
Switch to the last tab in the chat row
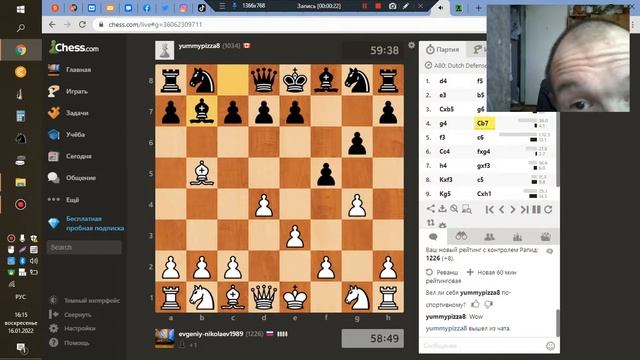coord(546,237)
